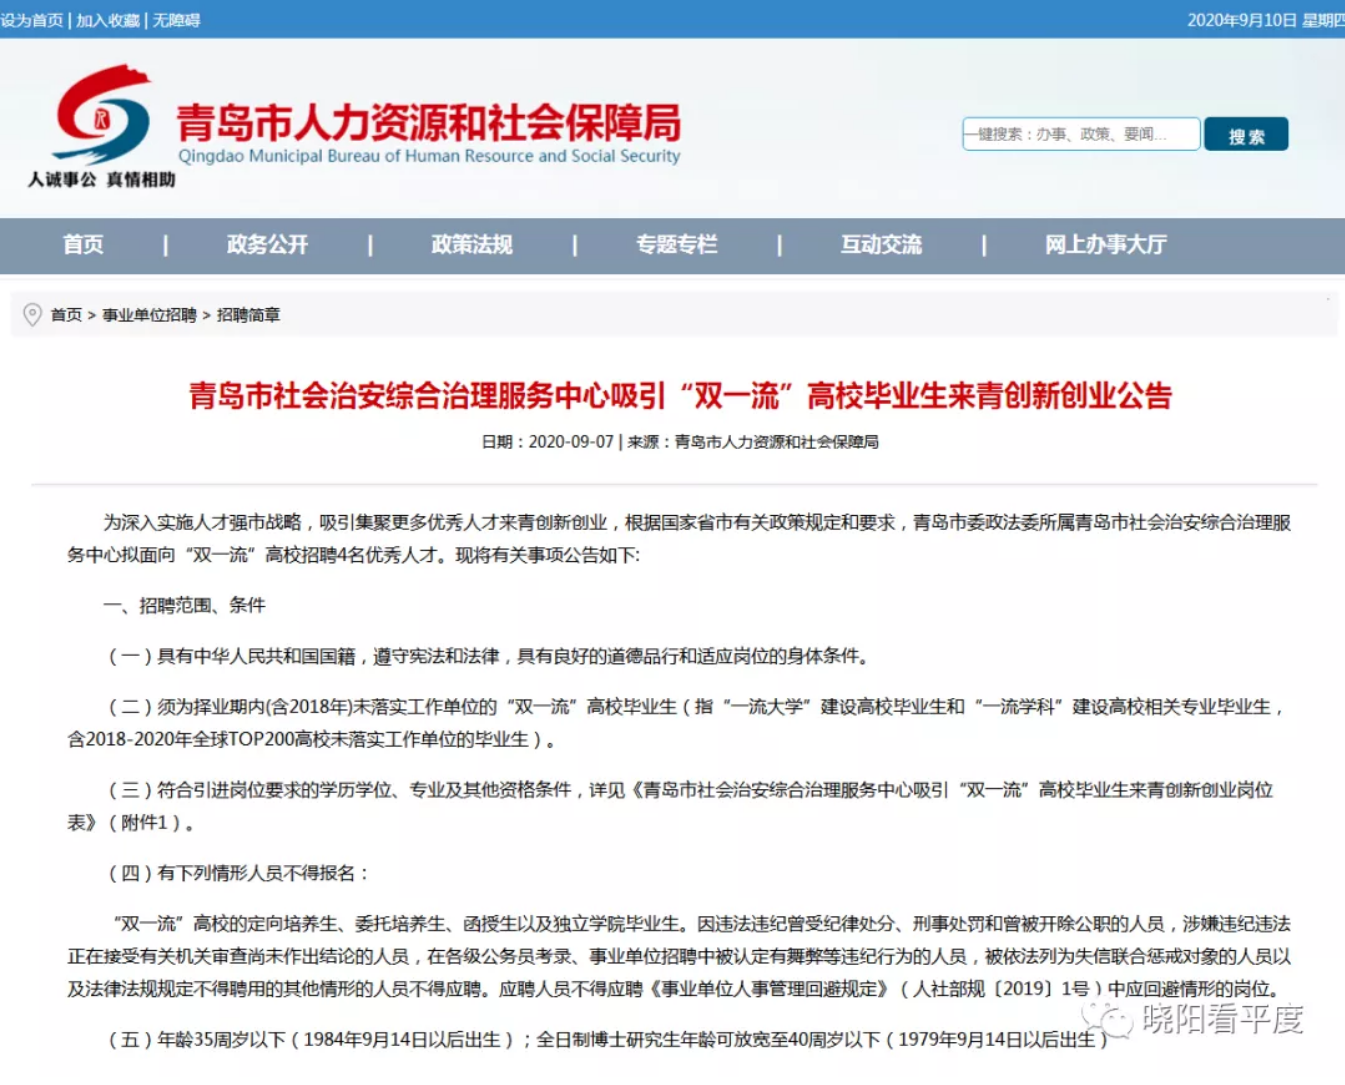Open the 政务公开 navigation tab
This screenshot has height=1085, width=1345.
267,245
